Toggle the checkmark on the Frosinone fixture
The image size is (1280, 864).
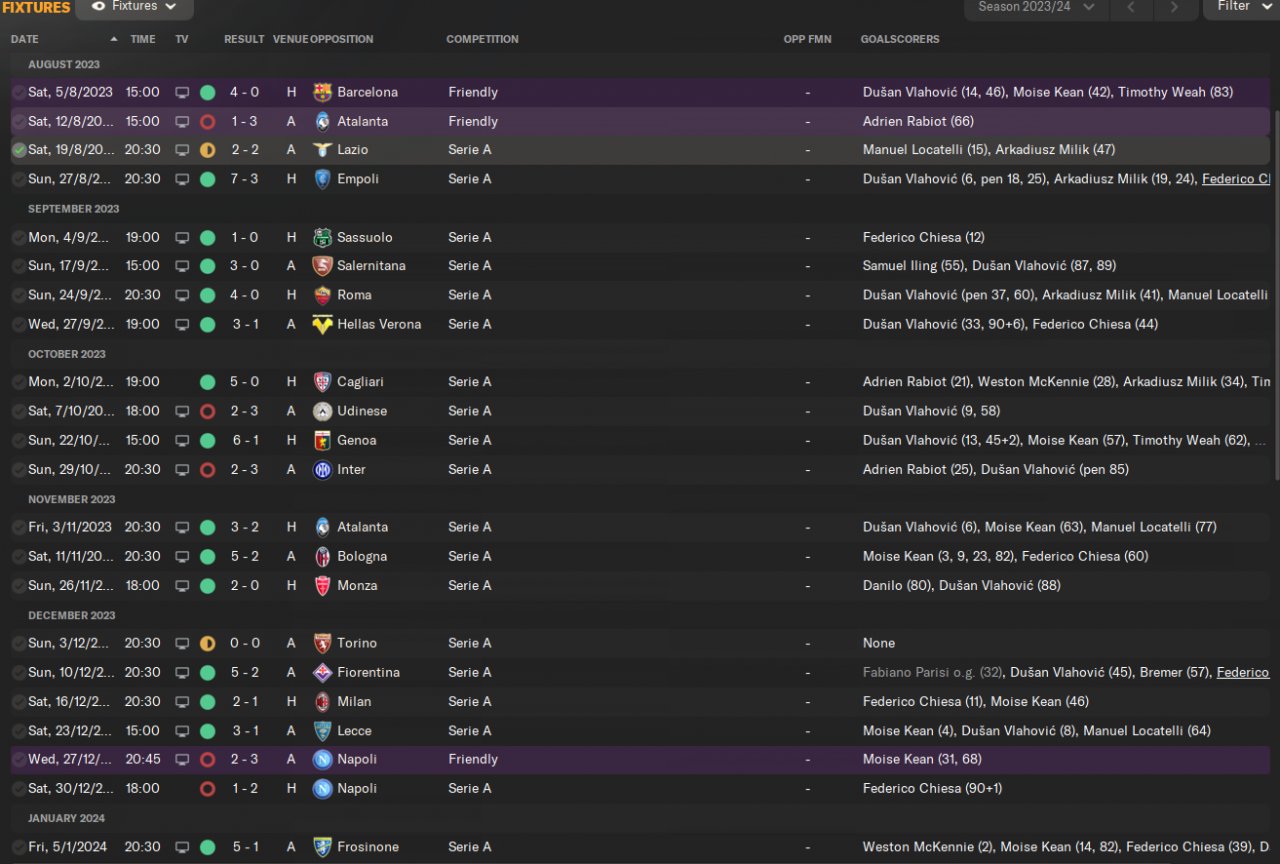(x=19, y=847)
